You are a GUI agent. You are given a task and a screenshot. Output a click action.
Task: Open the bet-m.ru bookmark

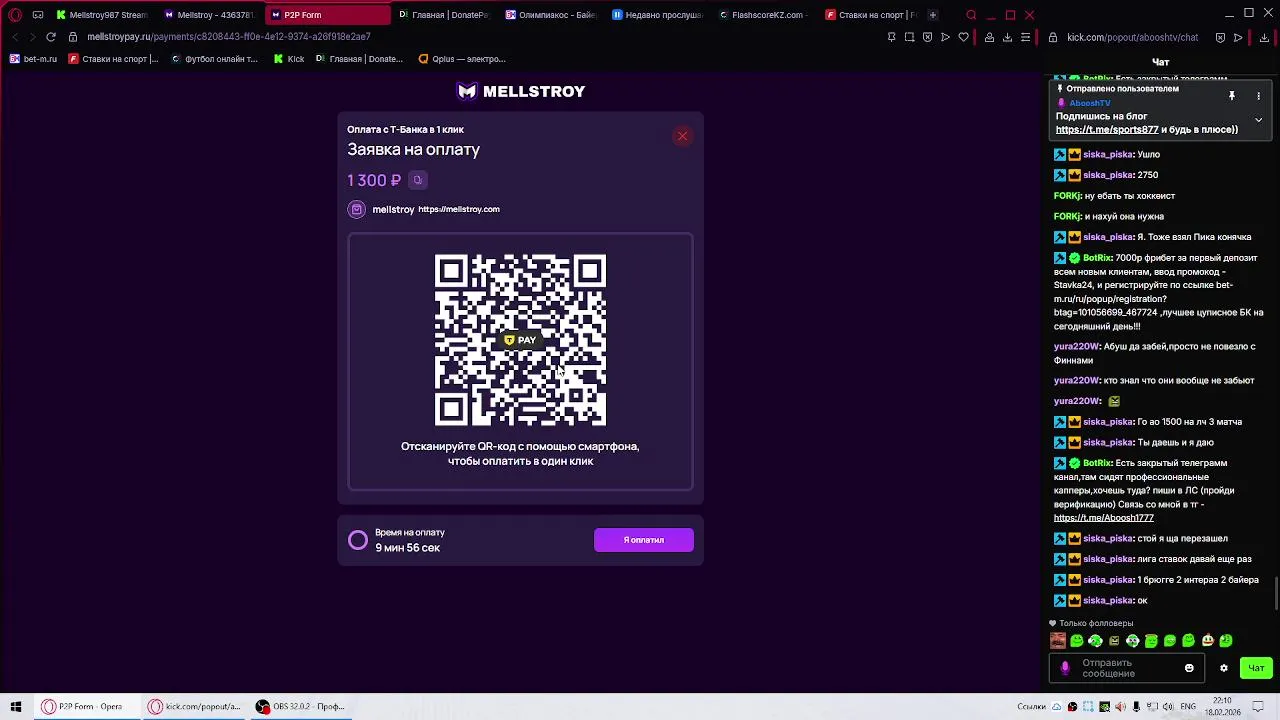coord(33,59)
